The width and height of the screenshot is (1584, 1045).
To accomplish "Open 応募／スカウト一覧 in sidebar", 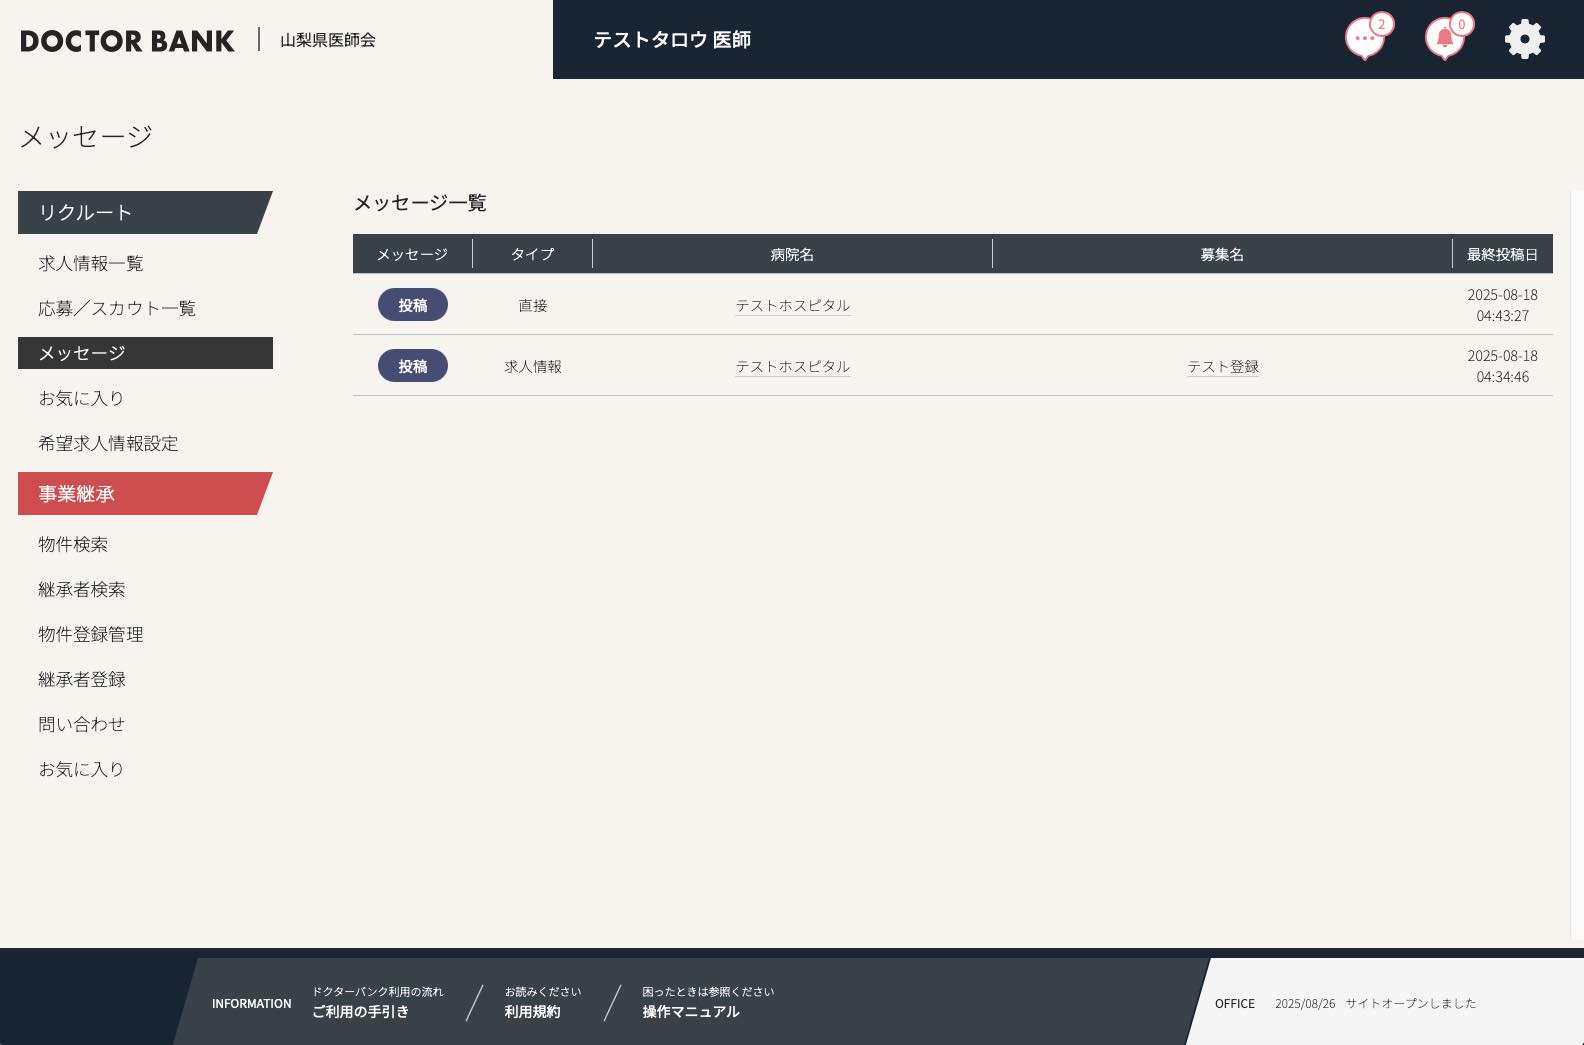I will tap(117, 308).
